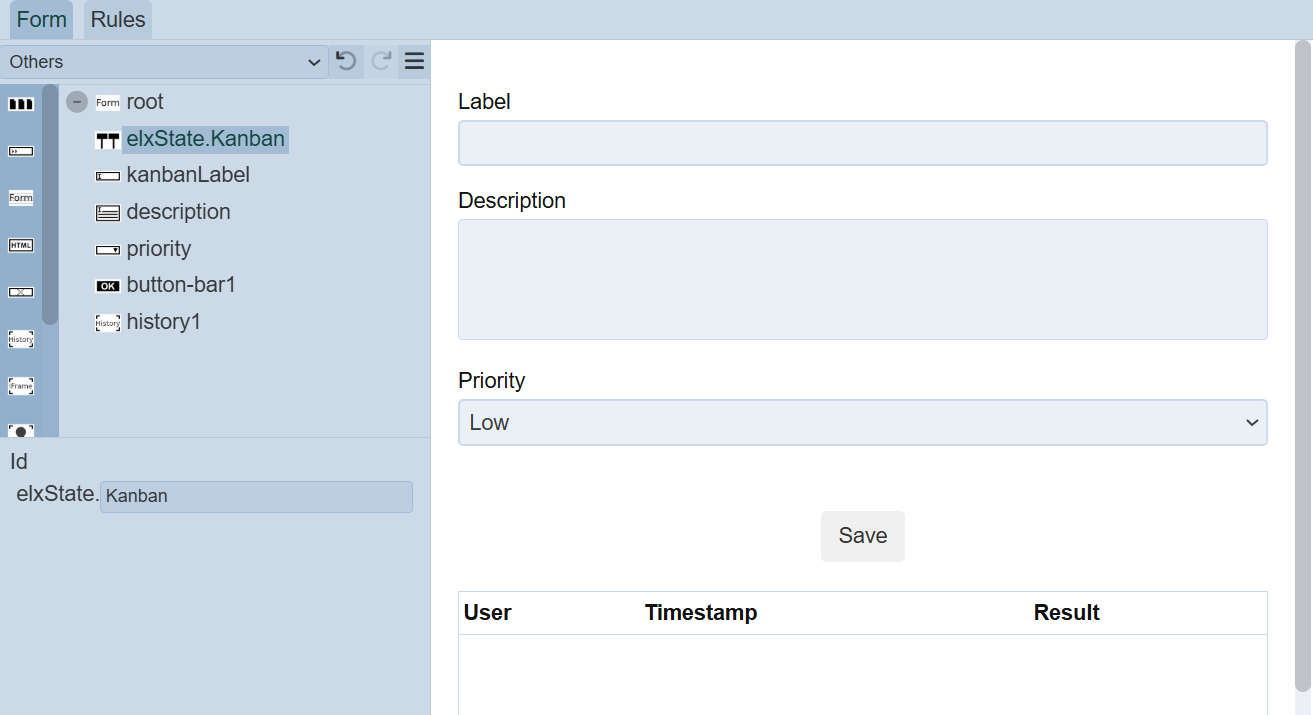The width and height of the screenshot is (1313, 715).
Task: Focus the Description text area
Action: pos(862,279)
